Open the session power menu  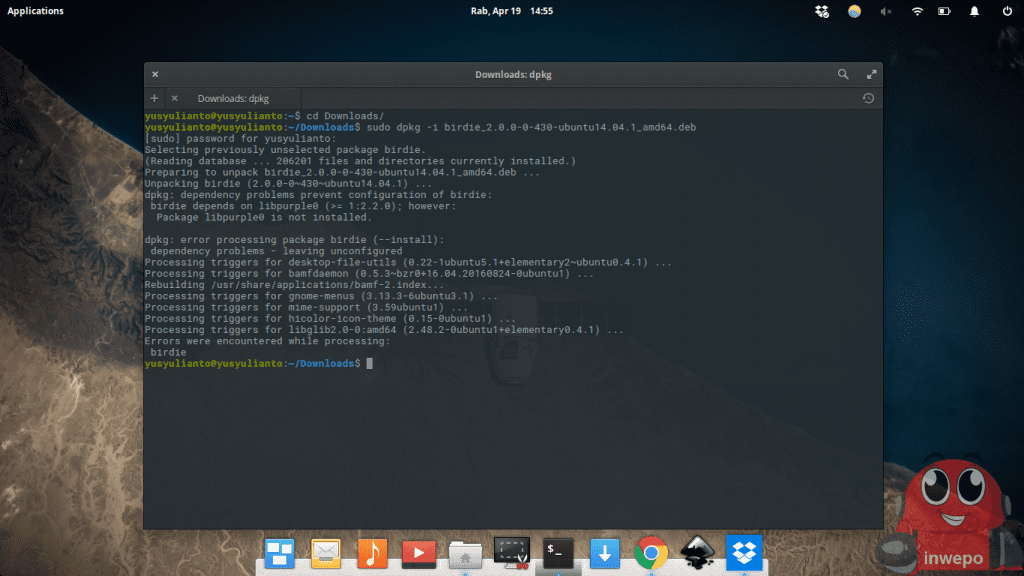pos(1006,11)
